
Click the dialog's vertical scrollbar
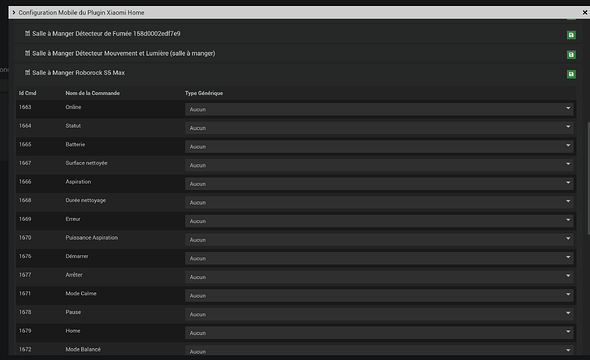point(588,178)
